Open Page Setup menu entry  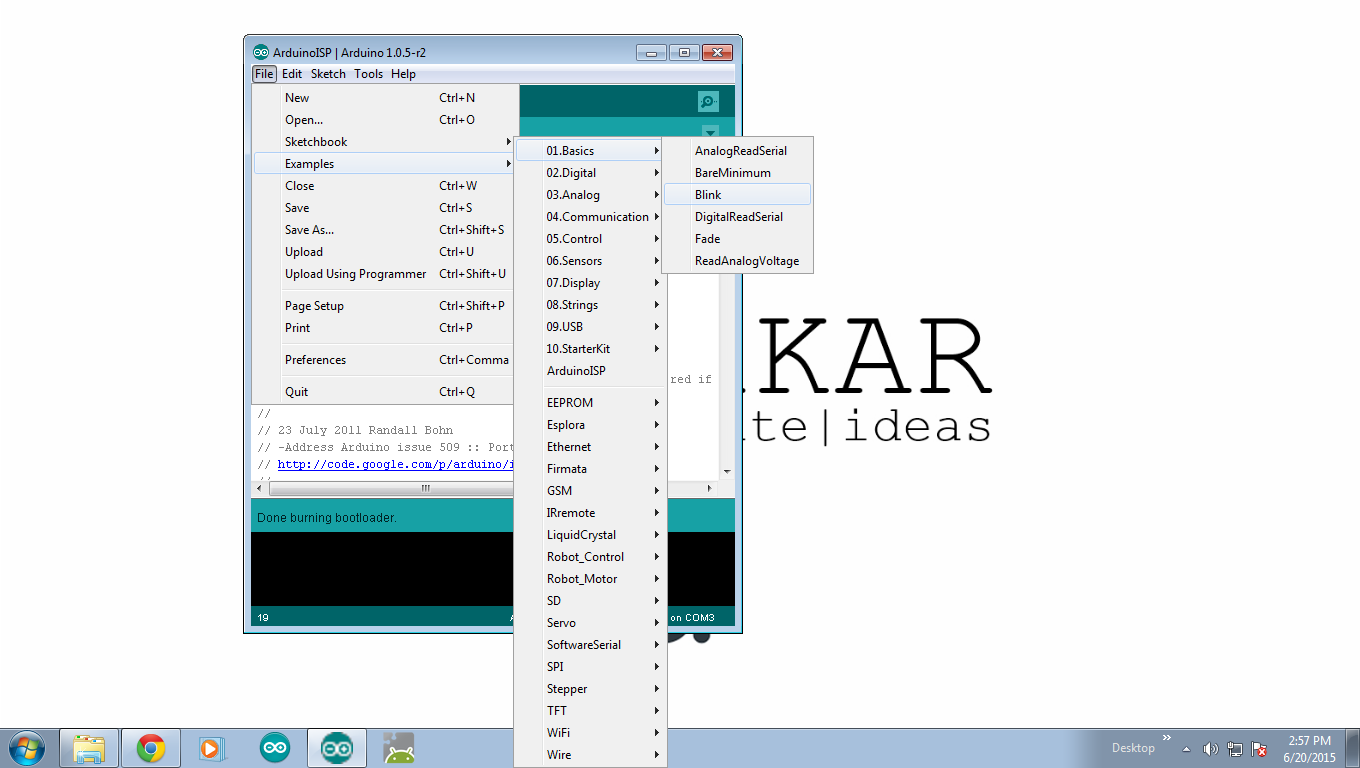click(385, 306)
